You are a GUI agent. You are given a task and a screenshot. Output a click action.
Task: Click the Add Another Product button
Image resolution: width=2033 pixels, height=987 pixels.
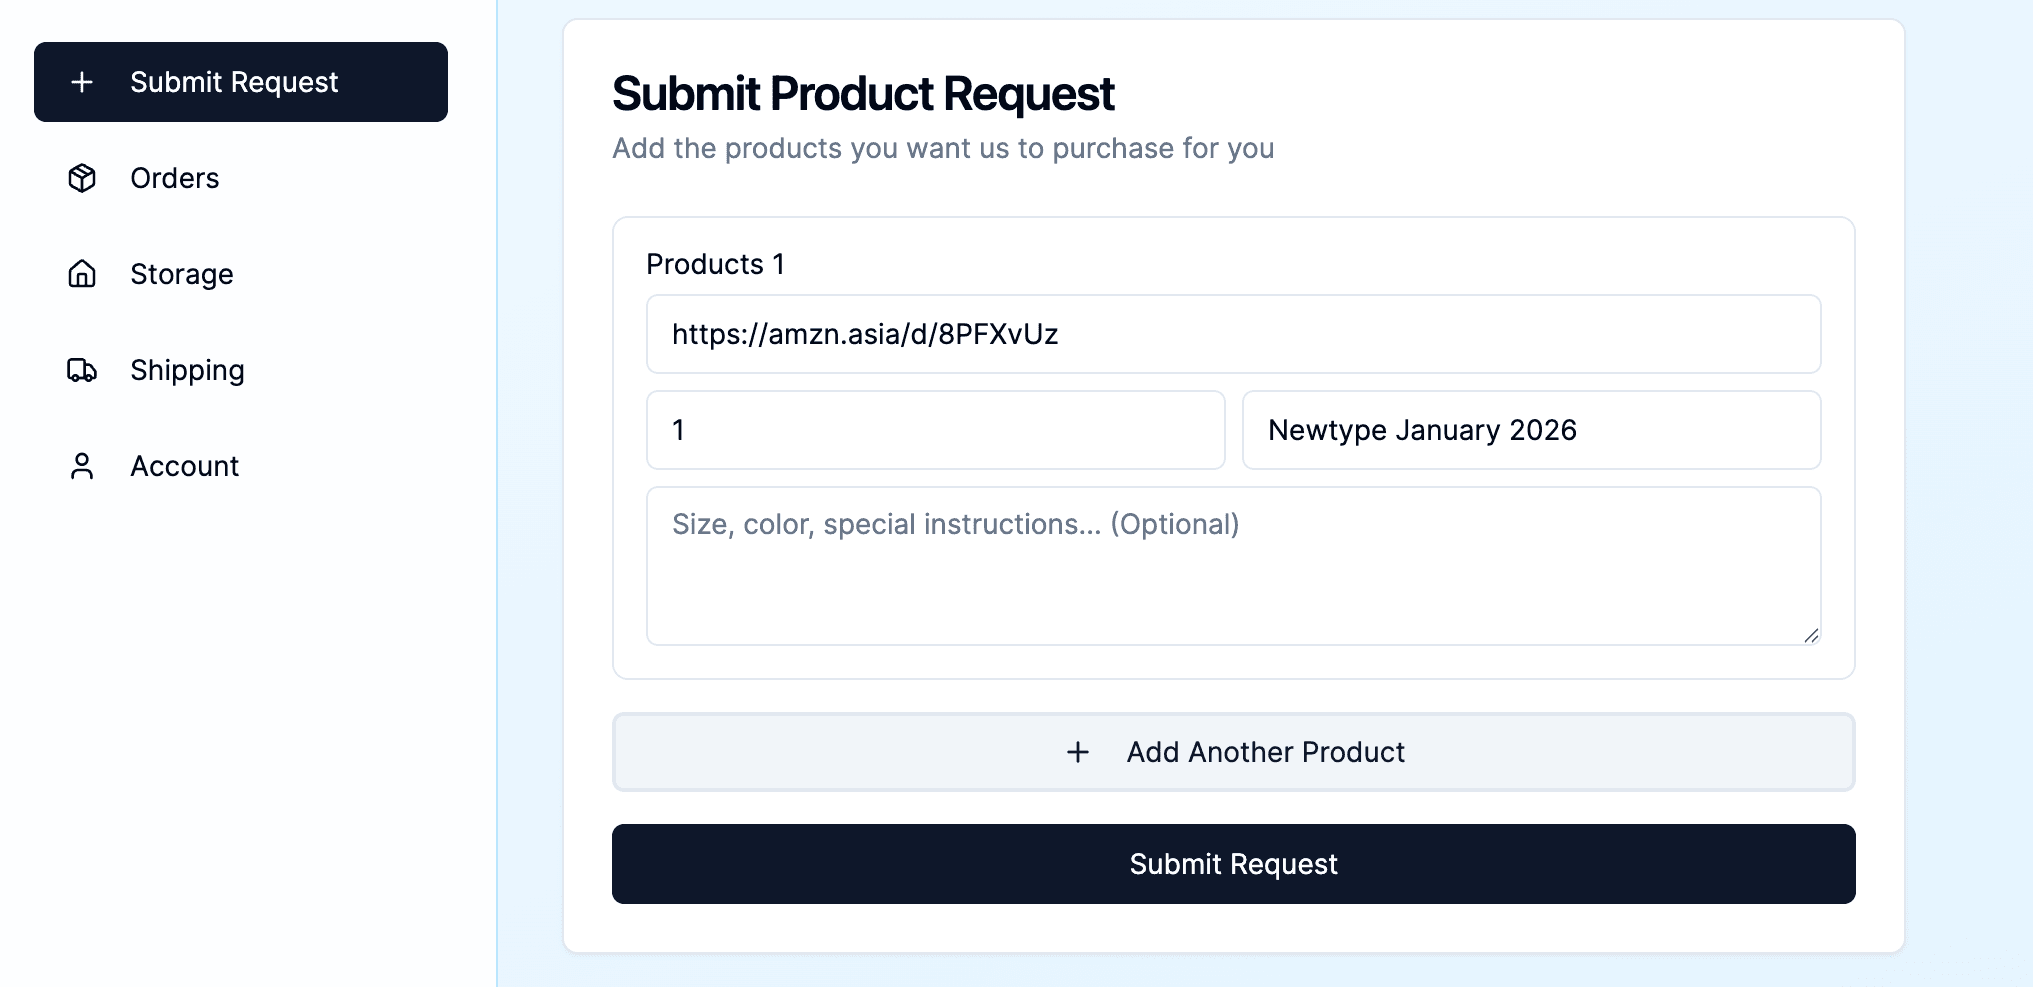point(1234,752)
